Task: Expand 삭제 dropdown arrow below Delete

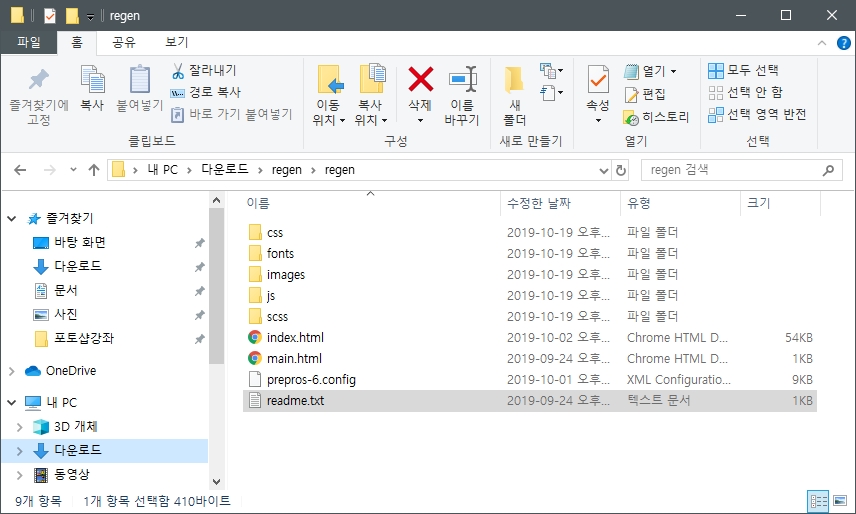Action: tap(420, 120)
